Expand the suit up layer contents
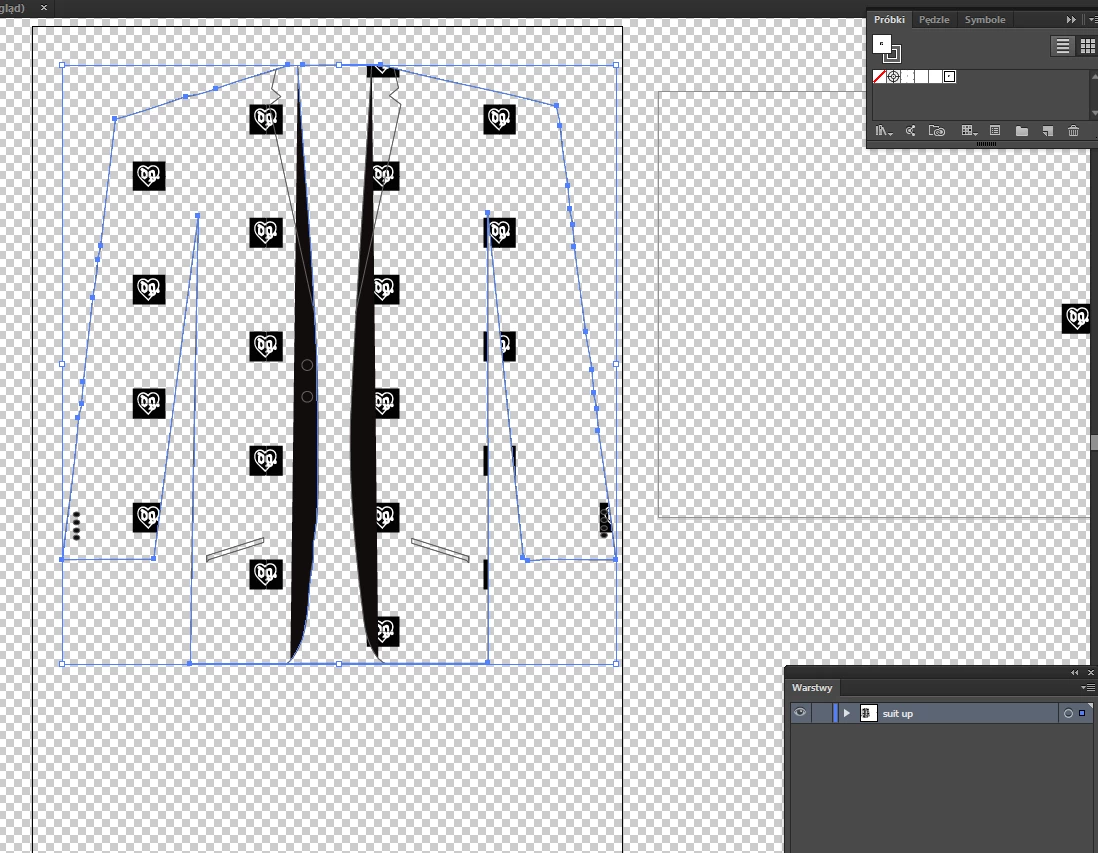 point(846,713)
